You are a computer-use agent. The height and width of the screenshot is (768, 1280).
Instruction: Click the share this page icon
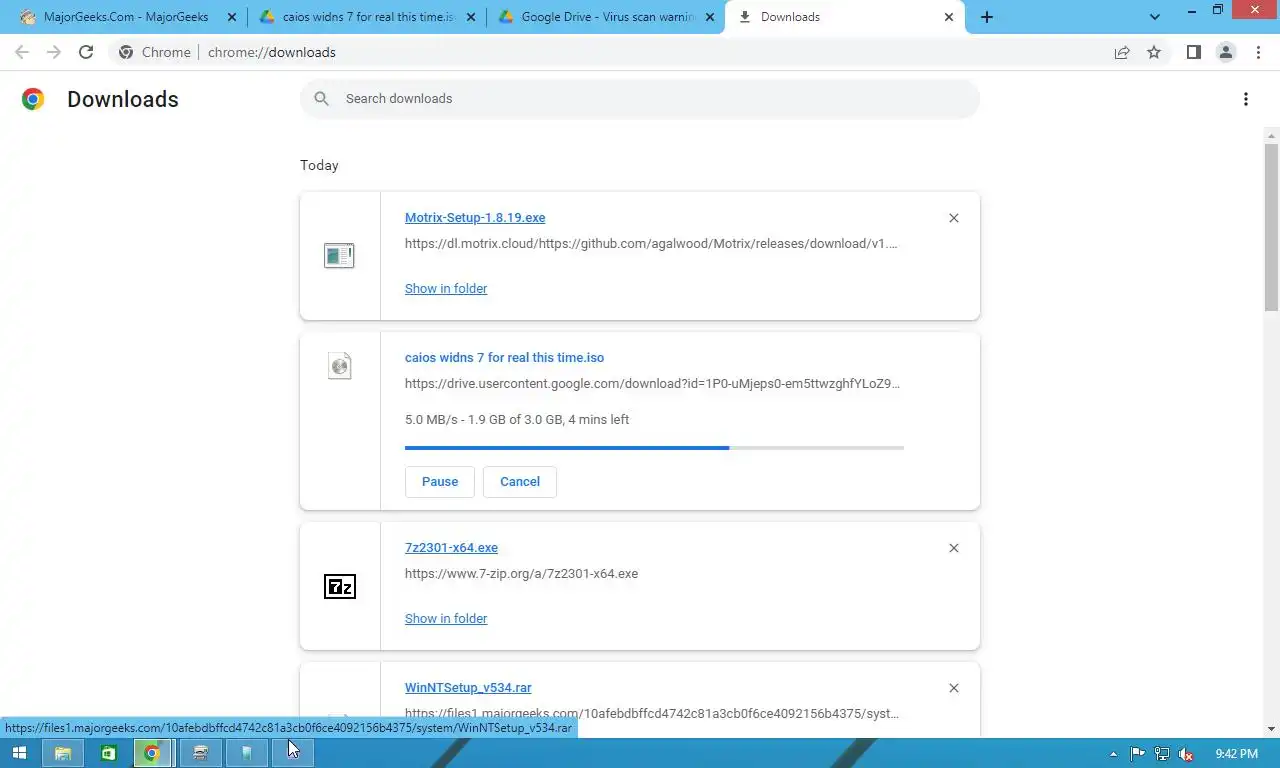pos(1122,52)
